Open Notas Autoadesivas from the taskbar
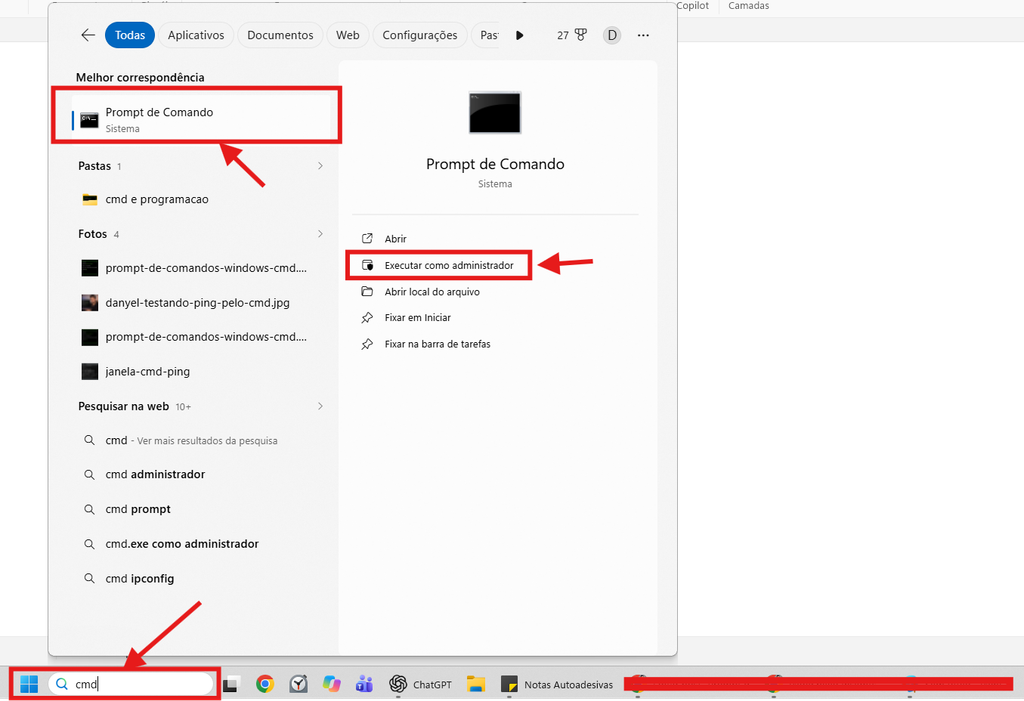 (557, 684)
